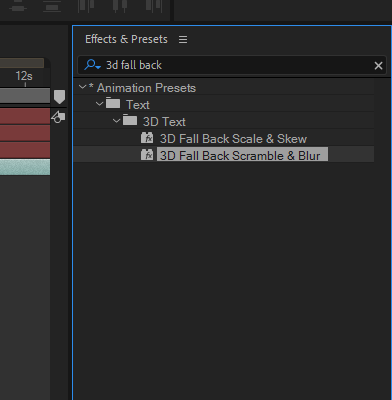This screenshot has height=400, width=392.
Task: Collapse the Text folder chevron
Action: [99, 104]
